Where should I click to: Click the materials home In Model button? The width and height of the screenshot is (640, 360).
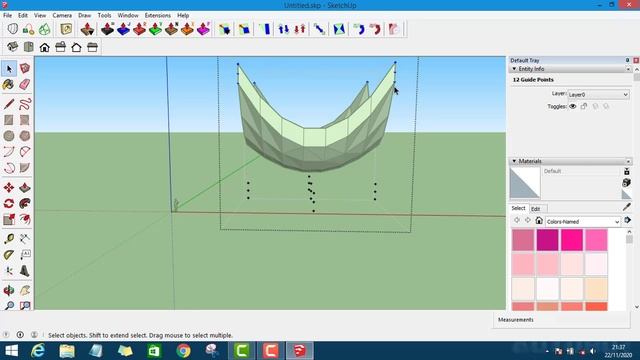click(x=539, y=221)
